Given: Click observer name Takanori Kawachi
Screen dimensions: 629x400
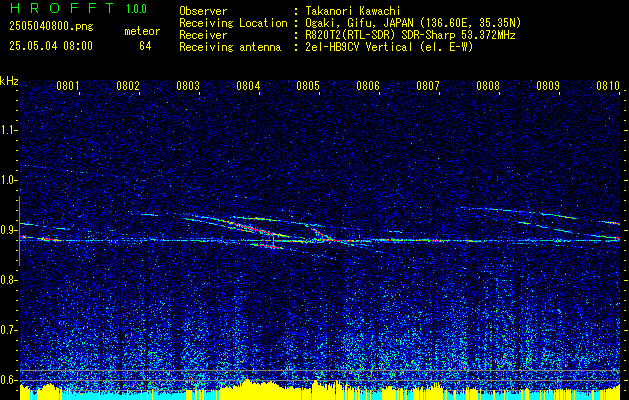Looking at the screenshot, I should pos(352,11).
